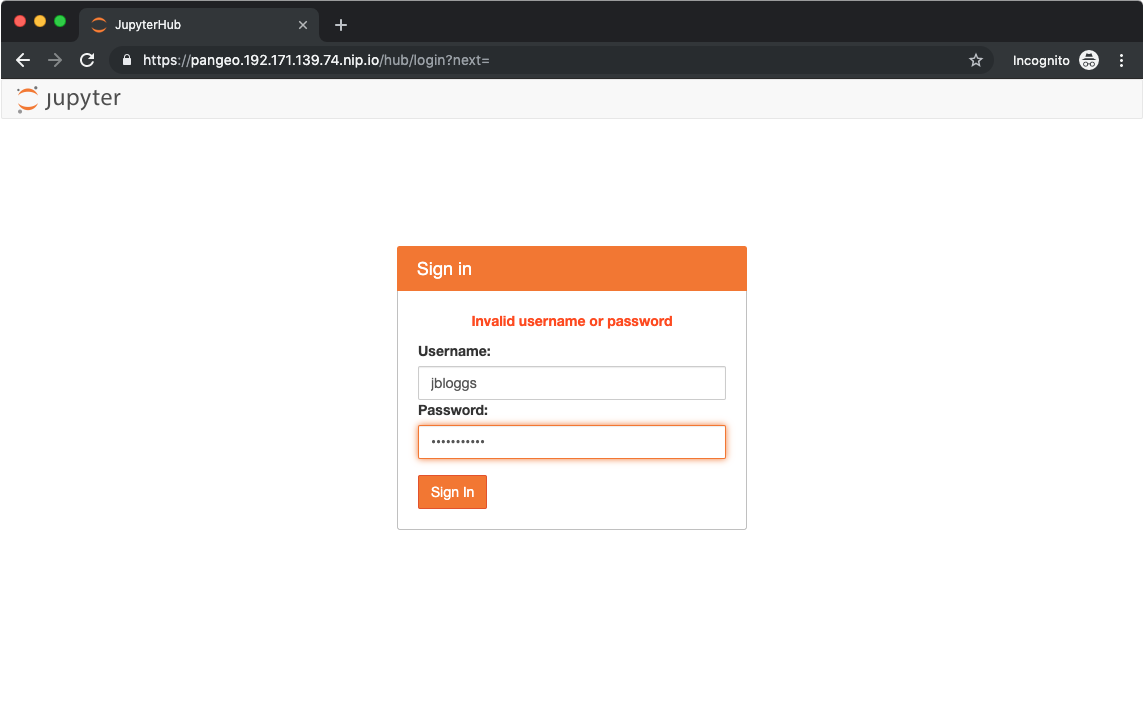The image size is (1143, 704).
Task: Click the orange Sign in panel header
Action: [571, 268]
